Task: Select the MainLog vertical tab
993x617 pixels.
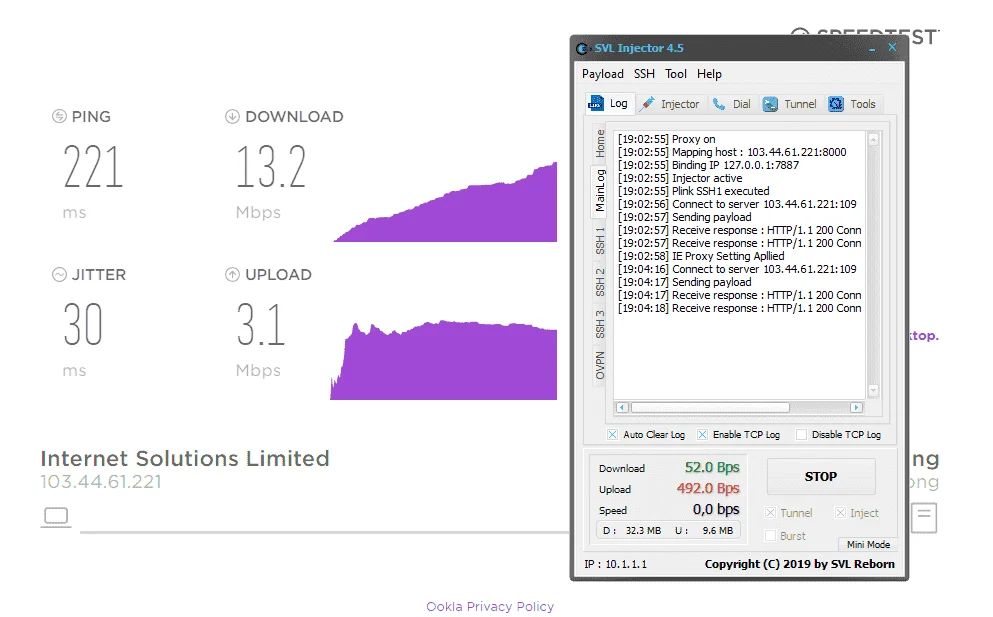Action: 600,191
